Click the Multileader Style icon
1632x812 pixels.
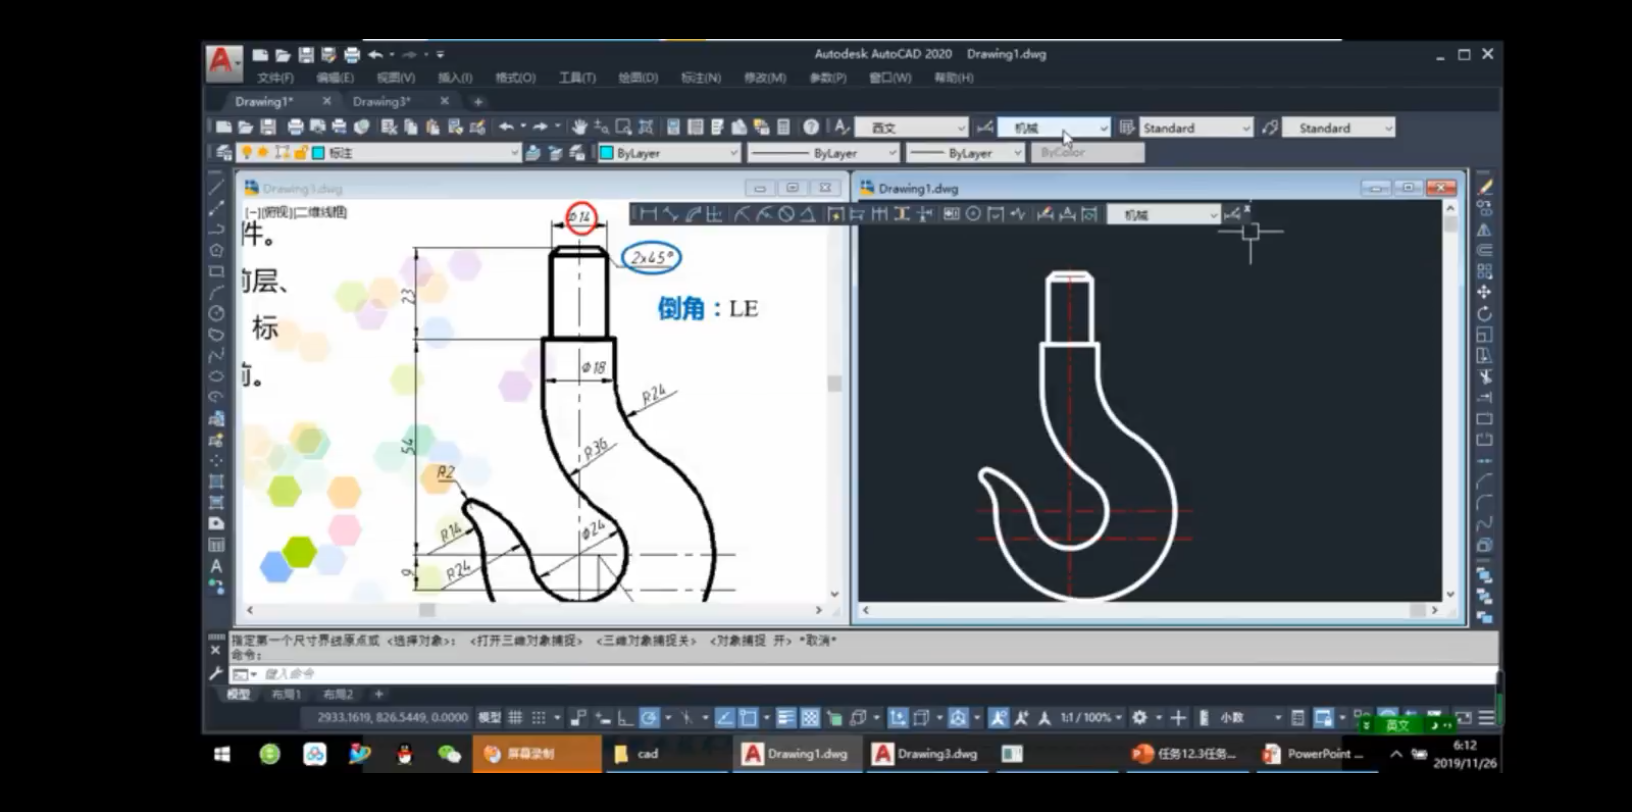coord(1270,127)
